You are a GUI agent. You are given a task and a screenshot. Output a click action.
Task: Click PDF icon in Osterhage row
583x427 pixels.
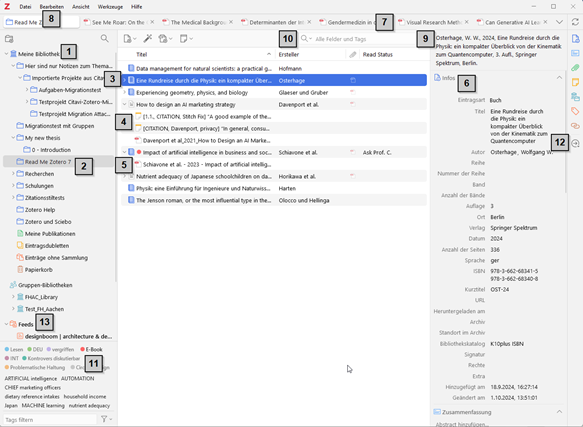pos(353,80)
